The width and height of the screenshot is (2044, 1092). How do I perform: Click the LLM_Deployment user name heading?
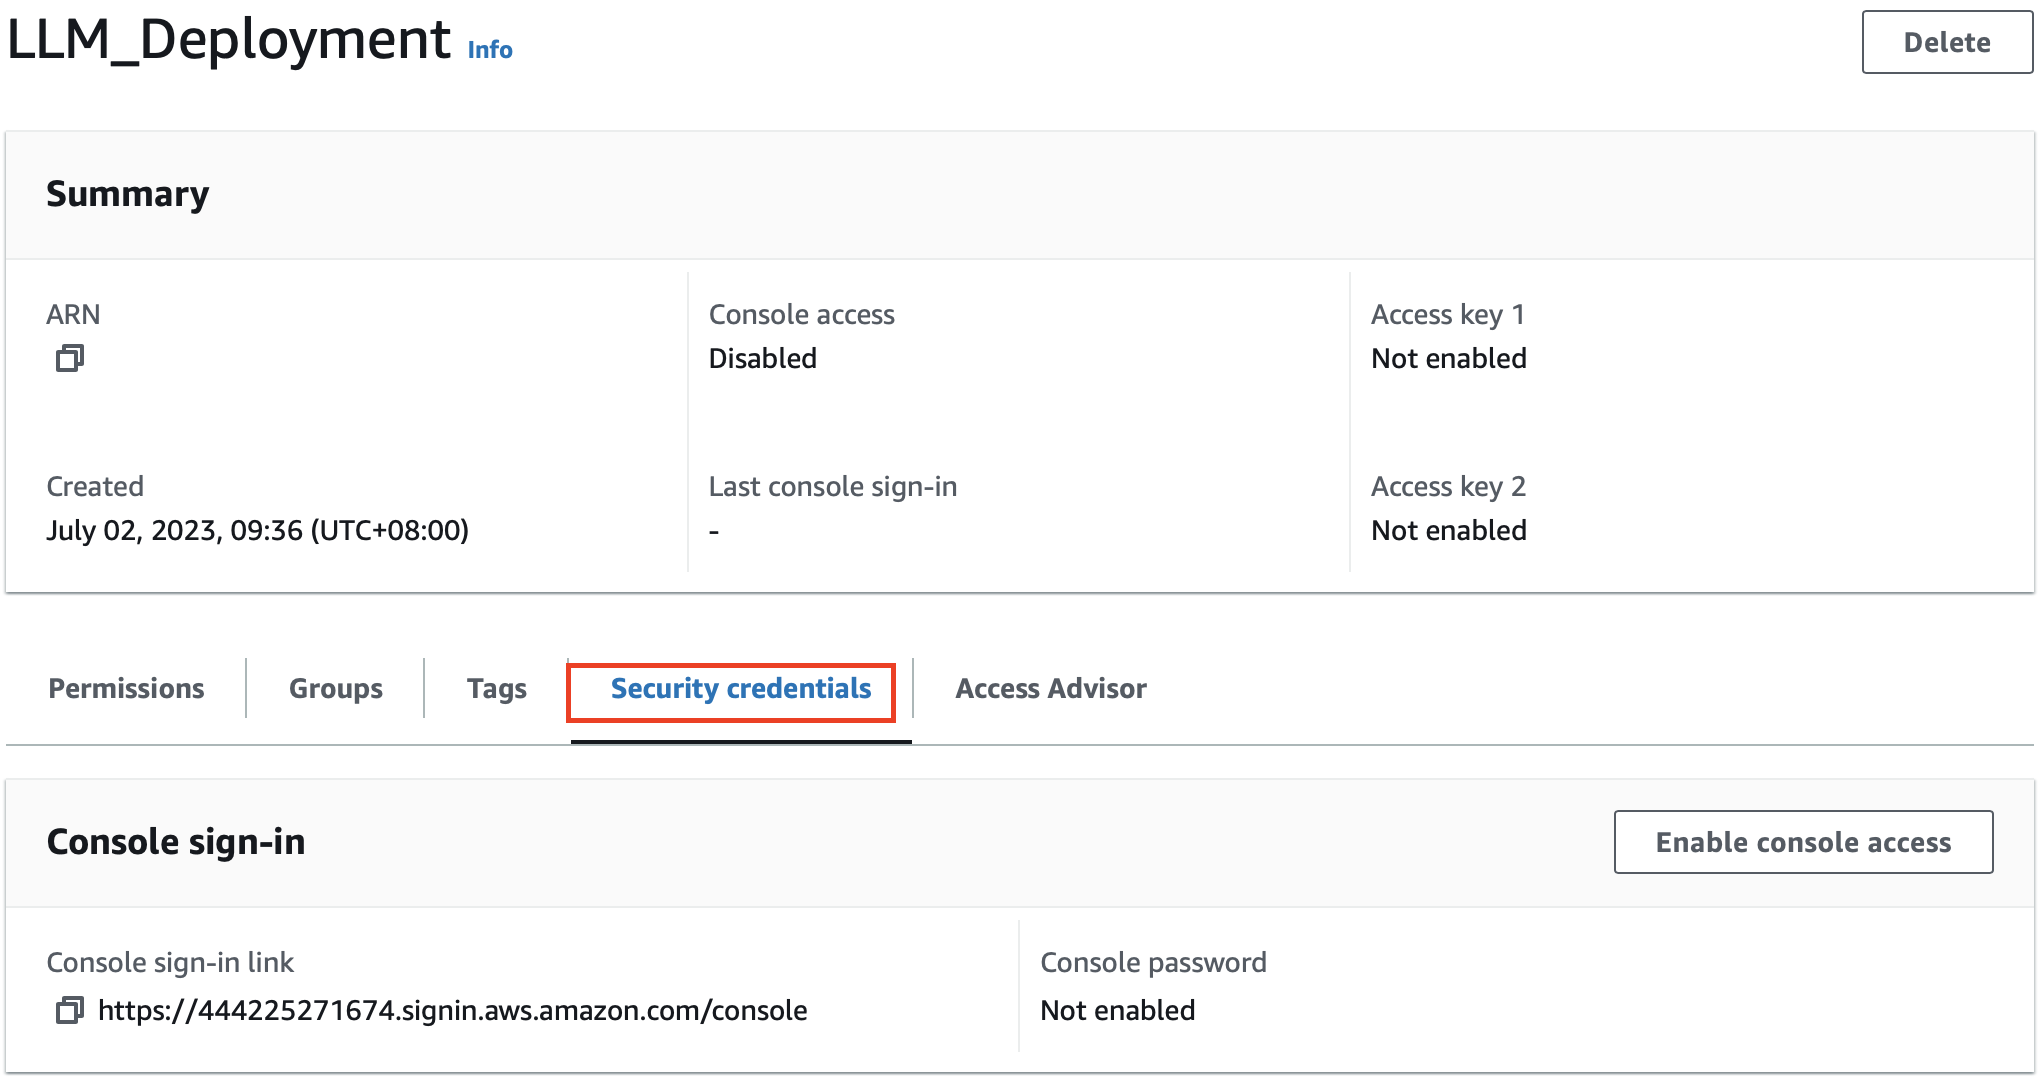coord(229,40)
